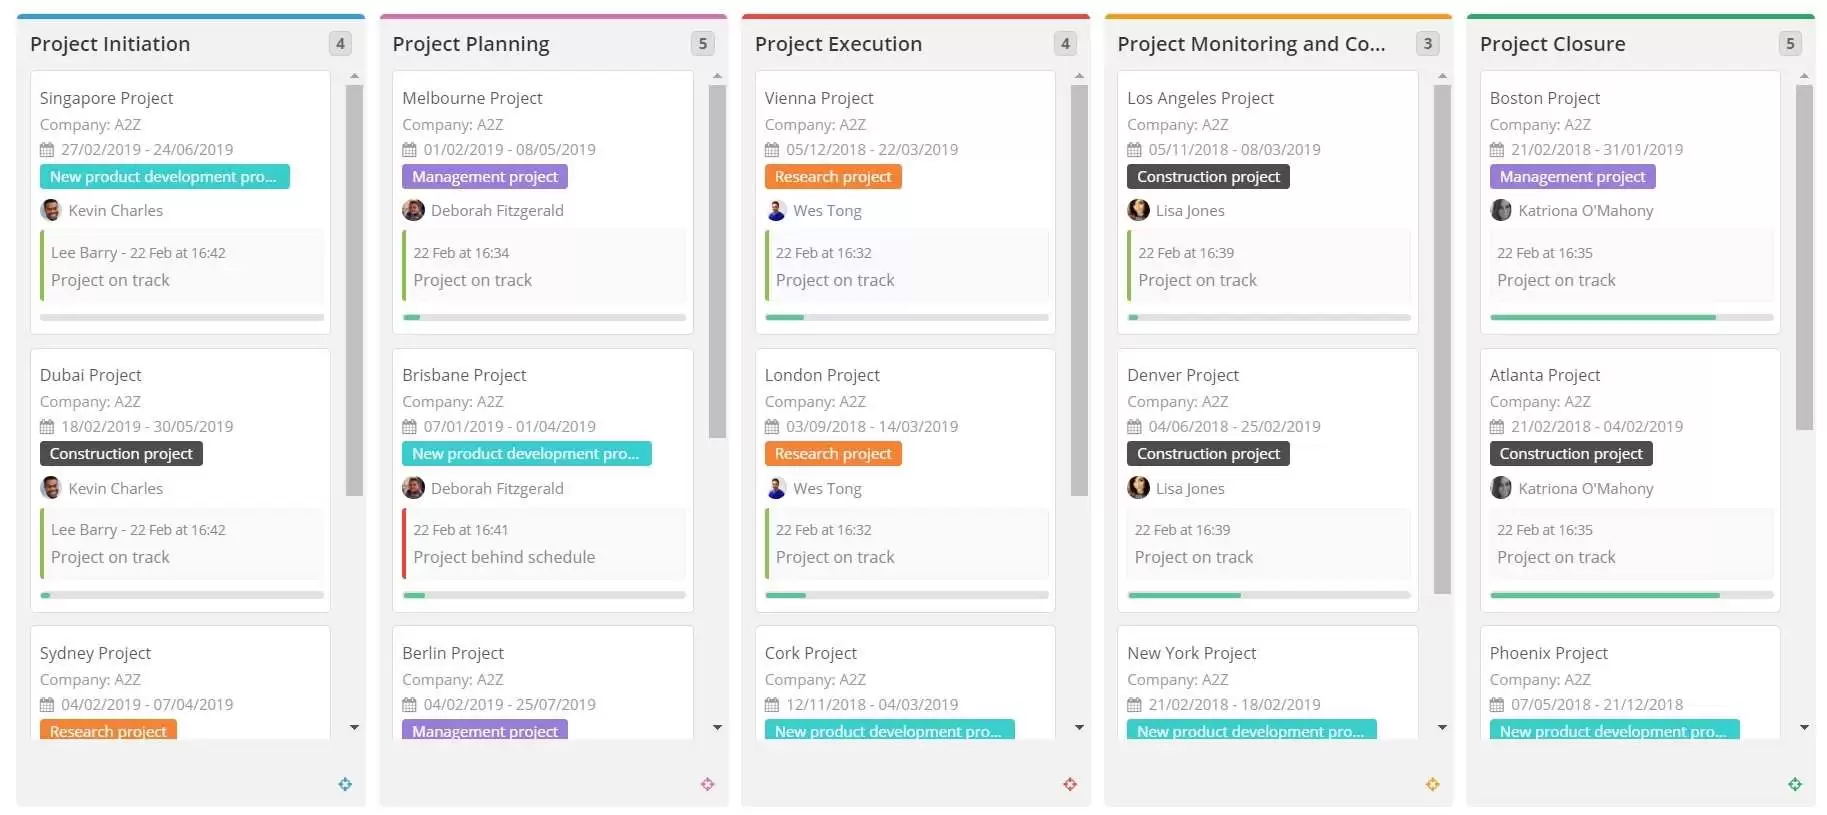Click Lisa Jones' avatar on Los Angeles Project

[1138, 210]
